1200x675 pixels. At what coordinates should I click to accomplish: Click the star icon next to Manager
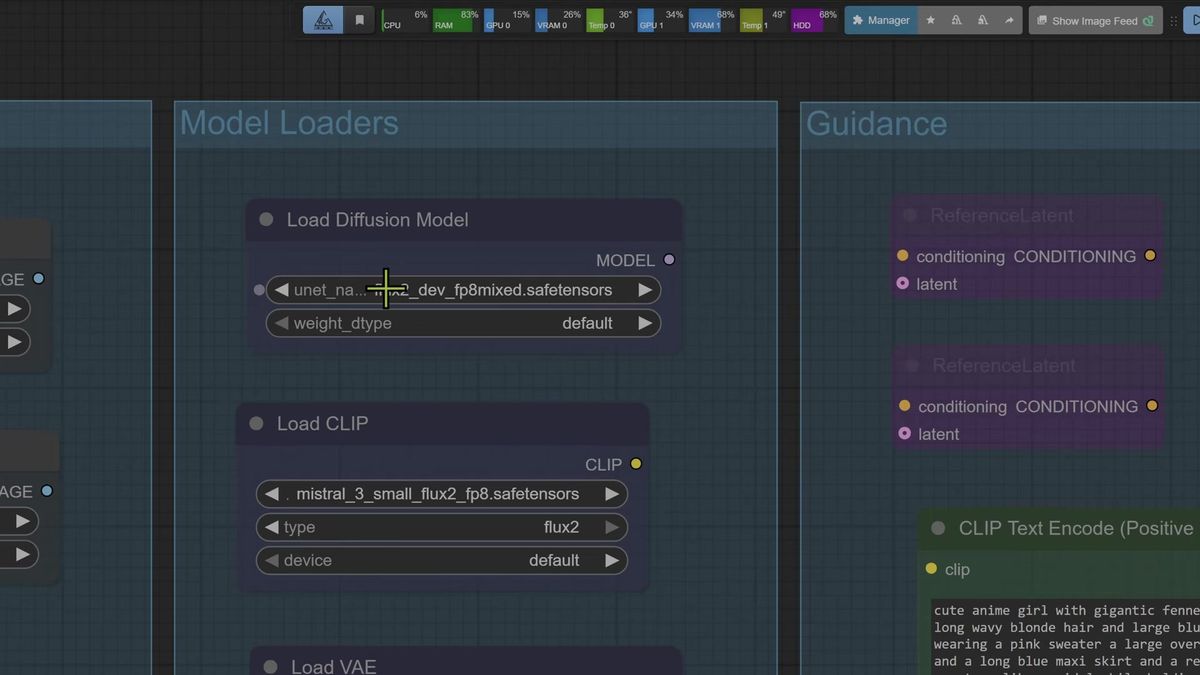coord(930,20)
